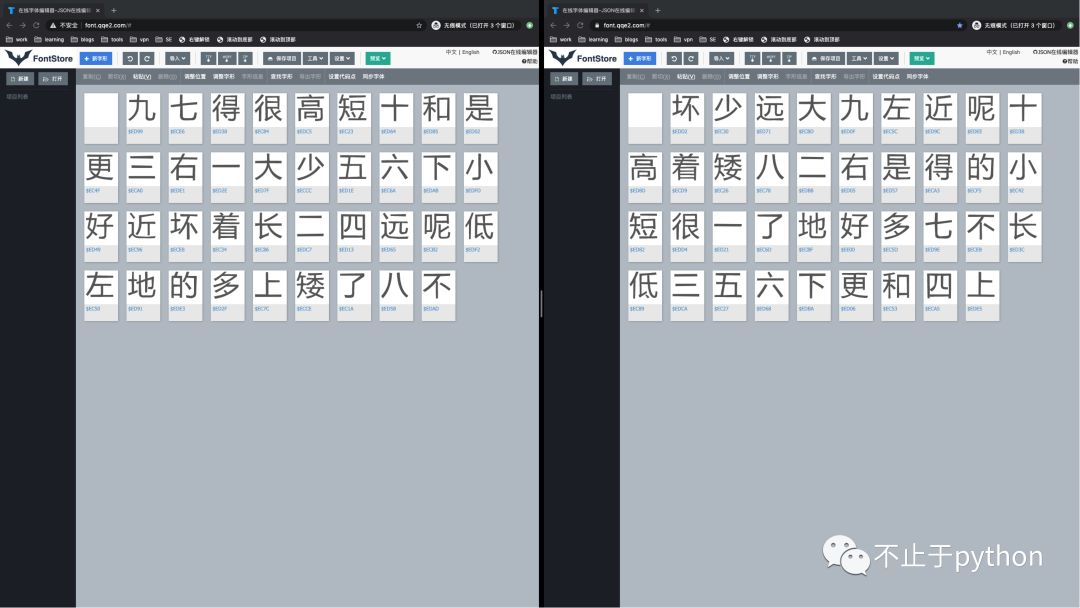Viewport: 1080px width, 608px height.
Task: Reload the page in the left browser window
Action: [37, 25]
